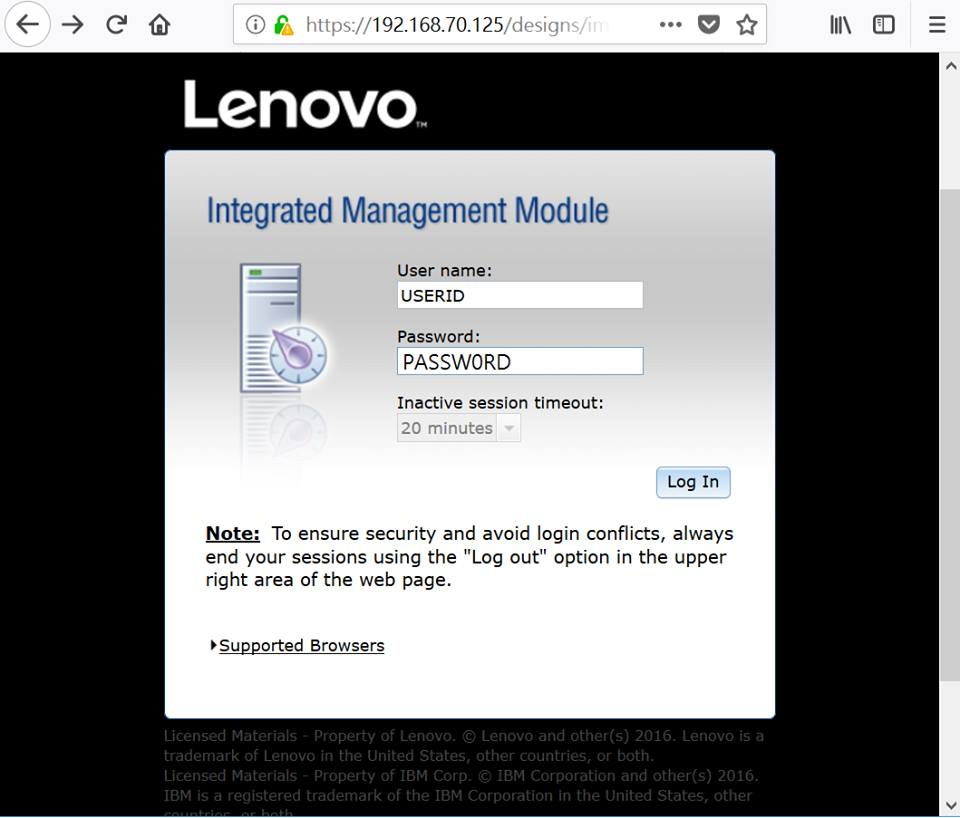The width and height of the screenshot is (960, 818).
Task: Open the Inactive session timeout dropdown
Action: pyautogui.click(x=459, y=428)
